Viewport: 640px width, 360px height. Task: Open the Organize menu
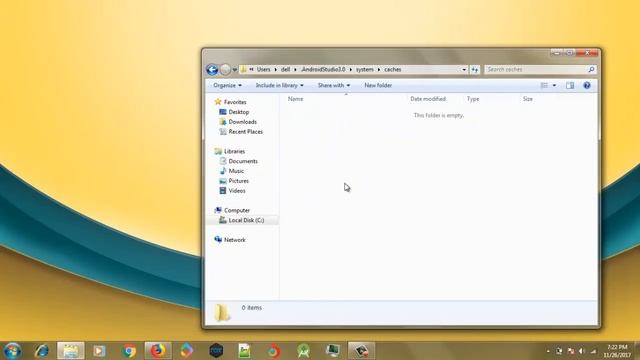[227, 85]
